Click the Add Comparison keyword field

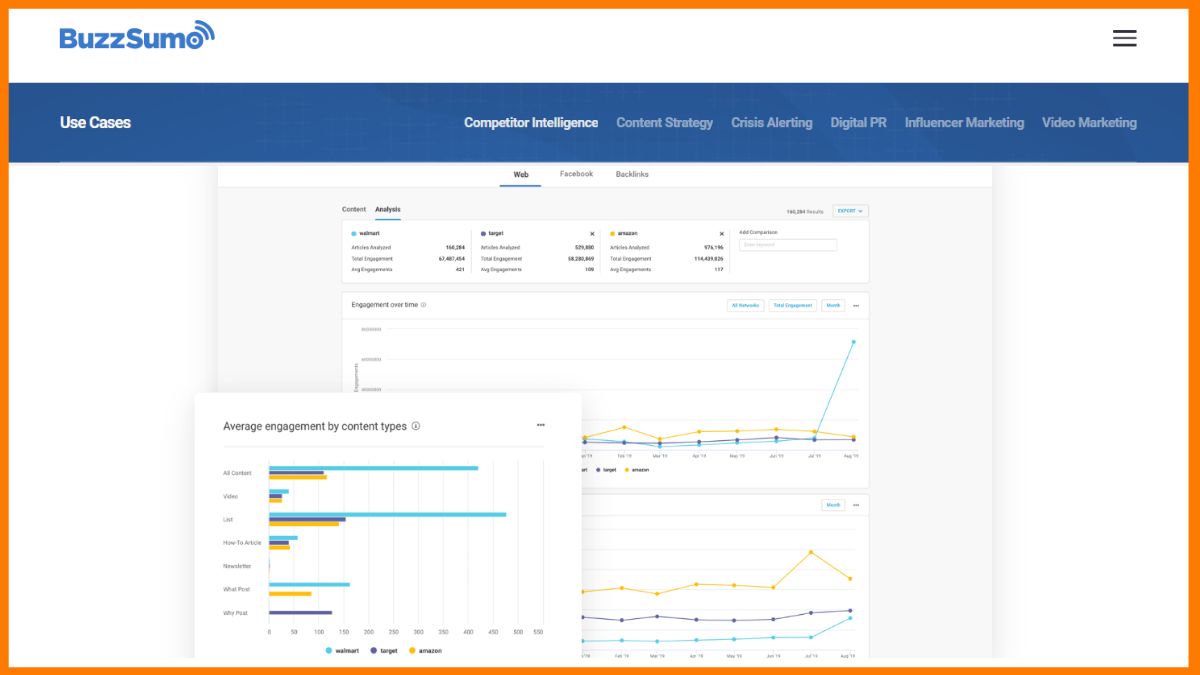788,245
